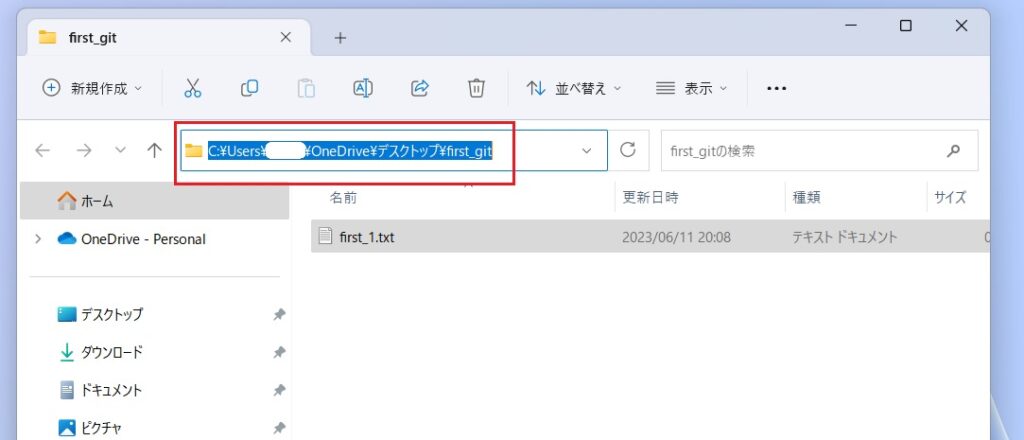Add a new tab

[x=340, y=38]
